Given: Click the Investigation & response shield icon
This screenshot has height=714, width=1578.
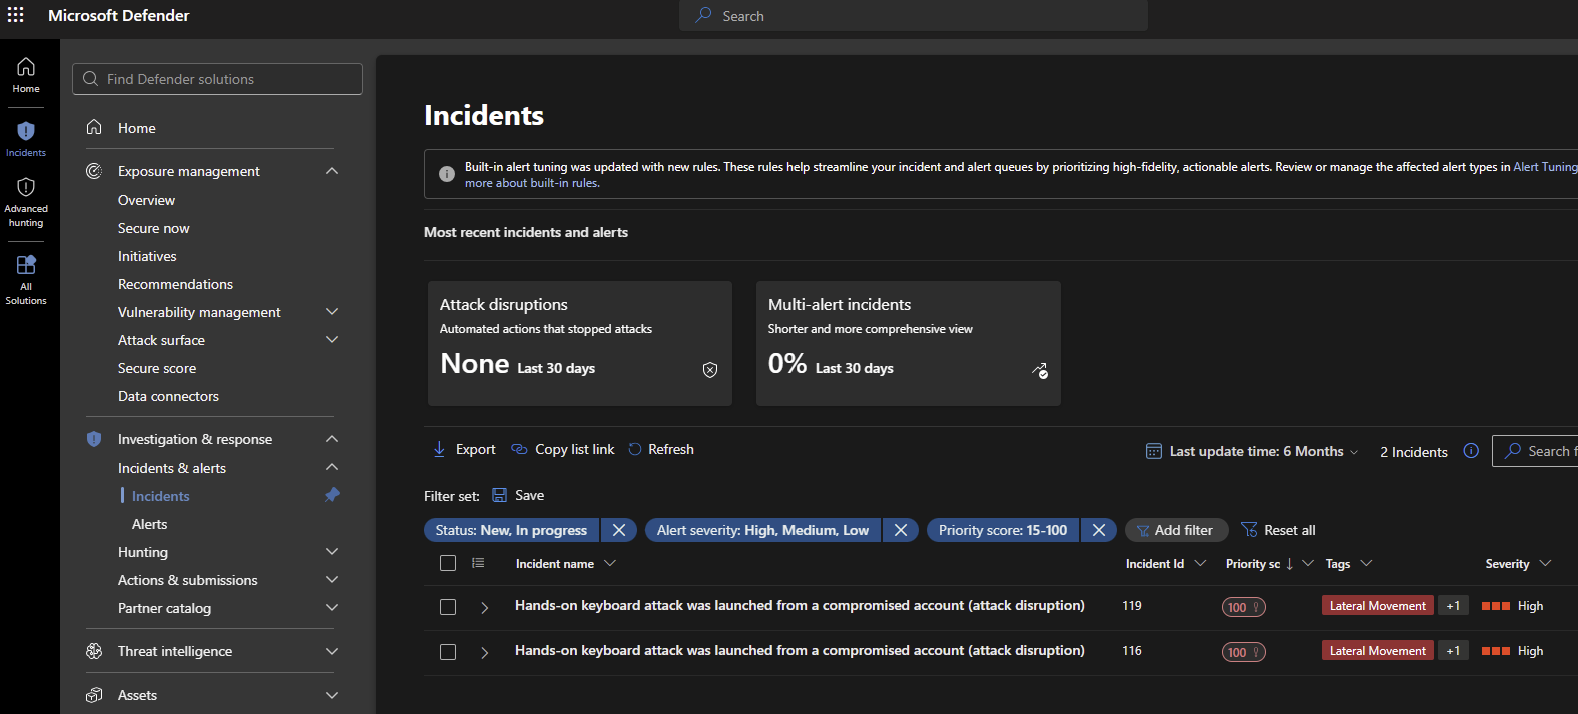Looking at the screenshot, I should pyautogui.click(x=94, y=439).
